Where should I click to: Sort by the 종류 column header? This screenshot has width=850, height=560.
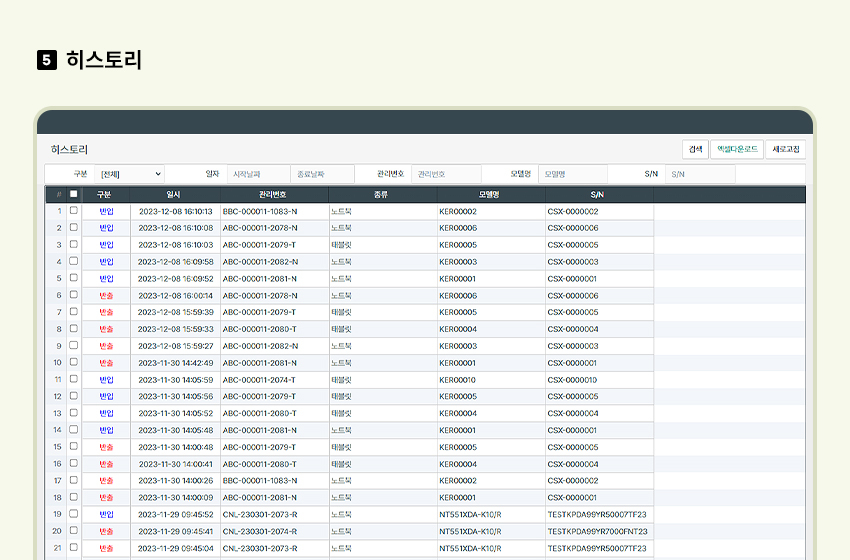(x=381, y=194)
